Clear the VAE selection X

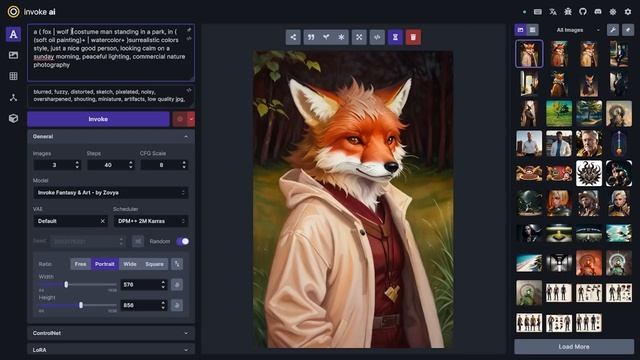[102, 221]
